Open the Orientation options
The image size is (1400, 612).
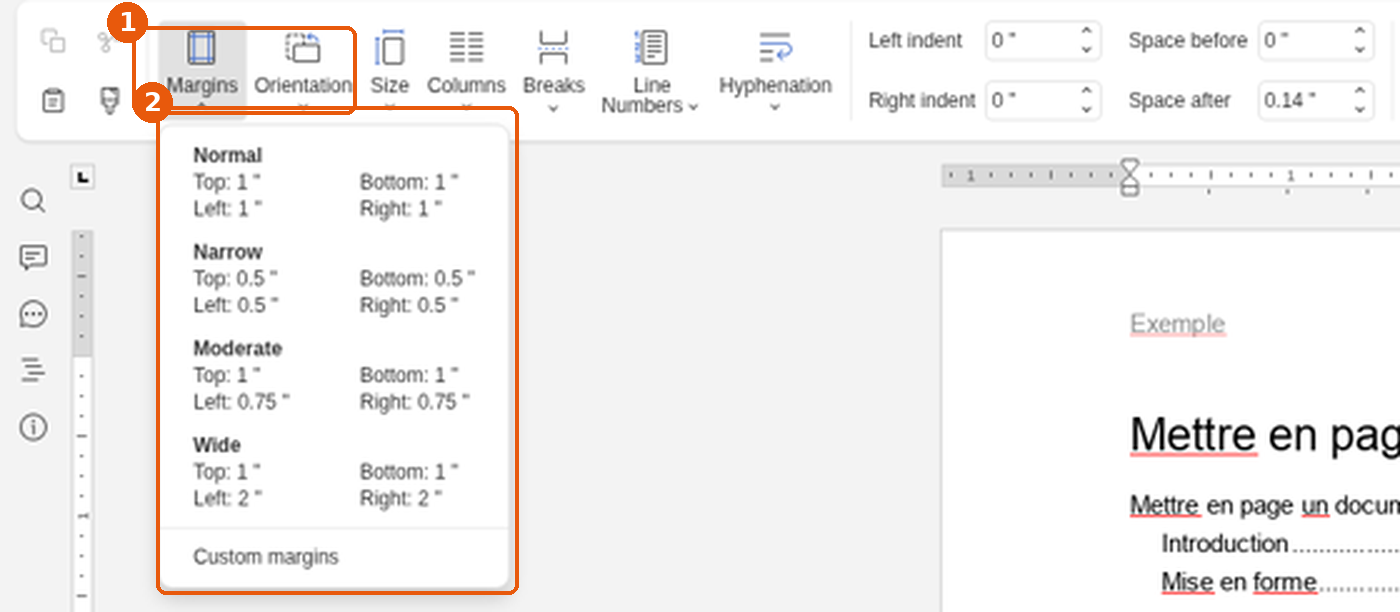[x=302, y=68]
